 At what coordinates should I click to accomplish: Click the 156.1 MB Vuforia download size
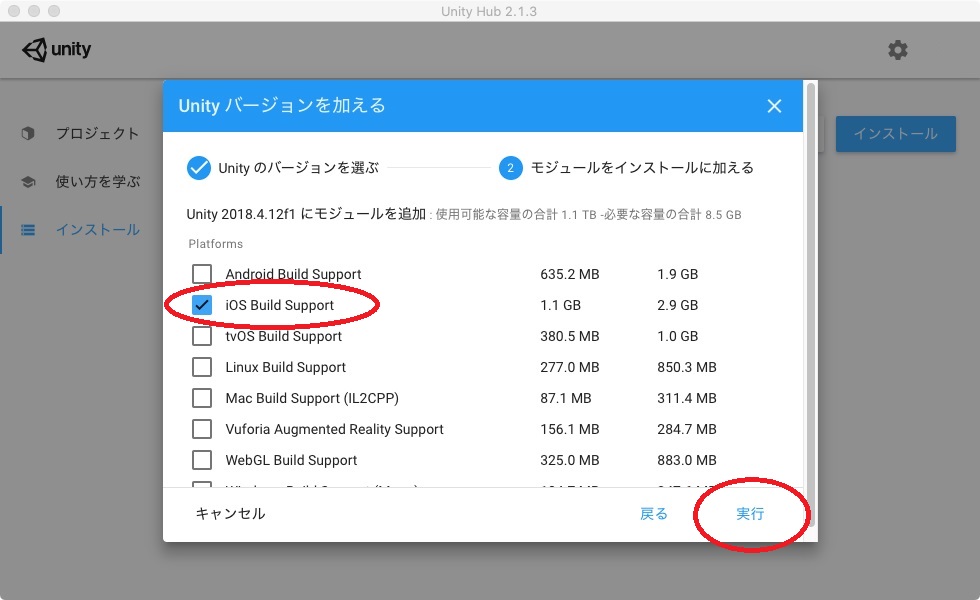click(x=569, y=429)
